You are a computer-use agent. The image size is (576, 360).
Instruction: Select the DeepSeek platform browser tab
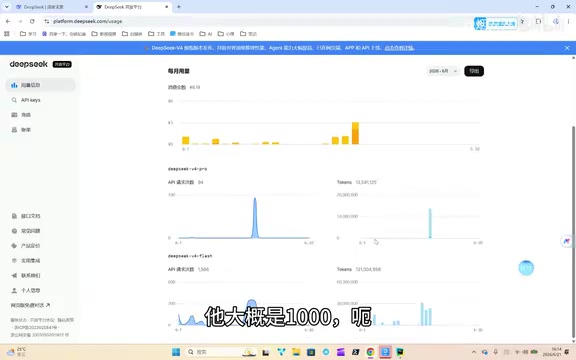[x=132, y=7]
